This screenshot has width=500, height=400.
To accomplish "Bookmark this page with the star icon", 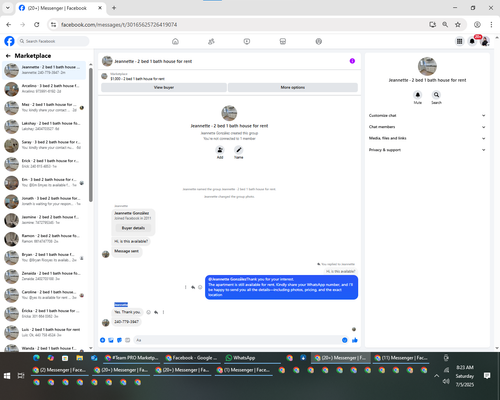I will pyautogui.click(x=458, y=24).
